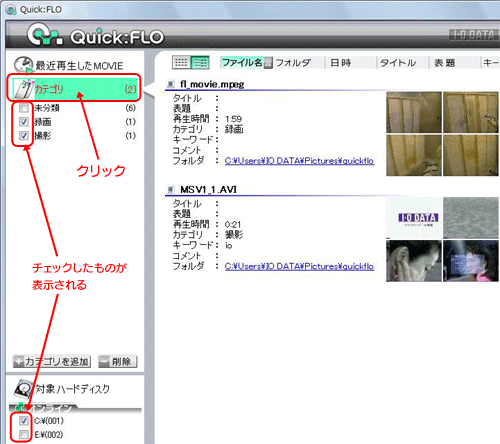500x444 pixels.
Task: Uncheck the 撮影 category checkbox
Action: click(x=24, y=136)
